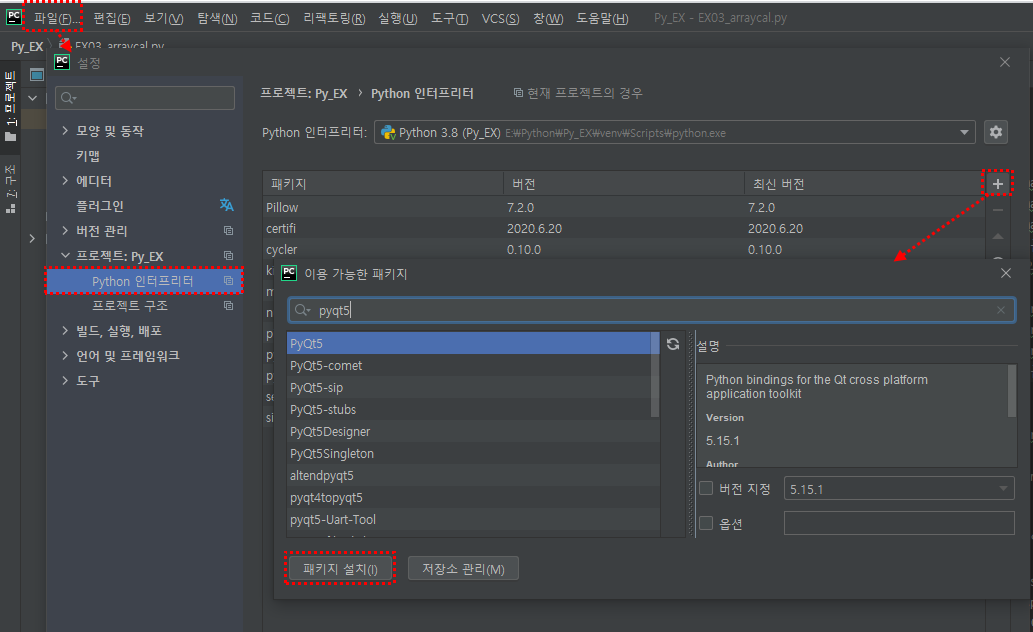
Task: Click the 패키지 column header
Action: click(x=383, y=184)
